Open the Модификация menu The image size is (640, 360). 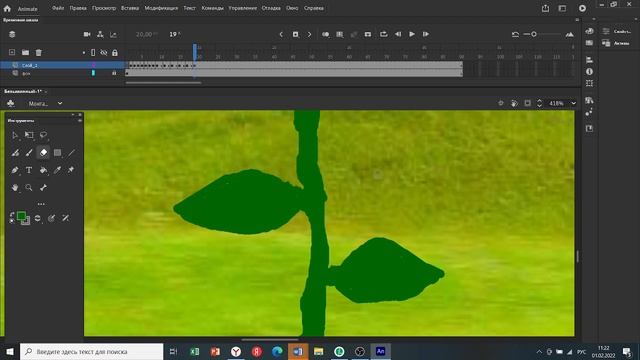pos(161,8)
